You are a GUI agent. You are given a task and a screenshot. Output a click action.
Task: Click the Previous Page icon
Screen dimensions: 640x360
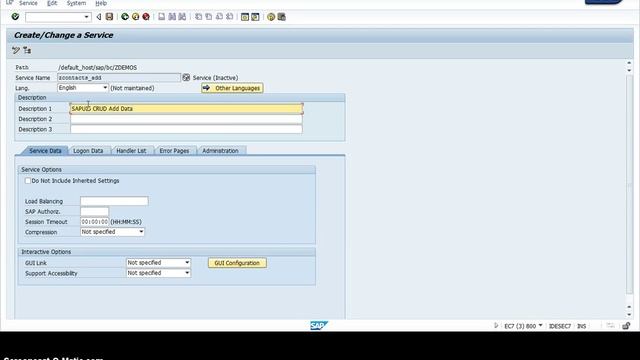point(209,17)
